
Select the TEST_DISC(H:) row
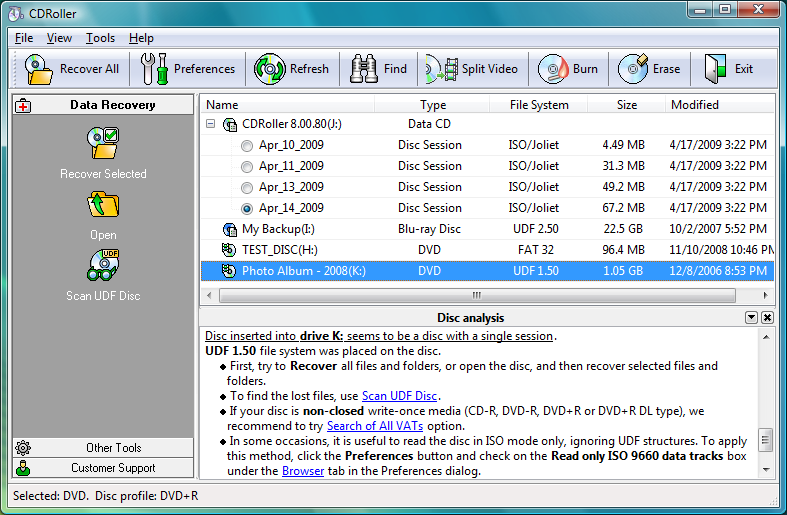point(487,249)
